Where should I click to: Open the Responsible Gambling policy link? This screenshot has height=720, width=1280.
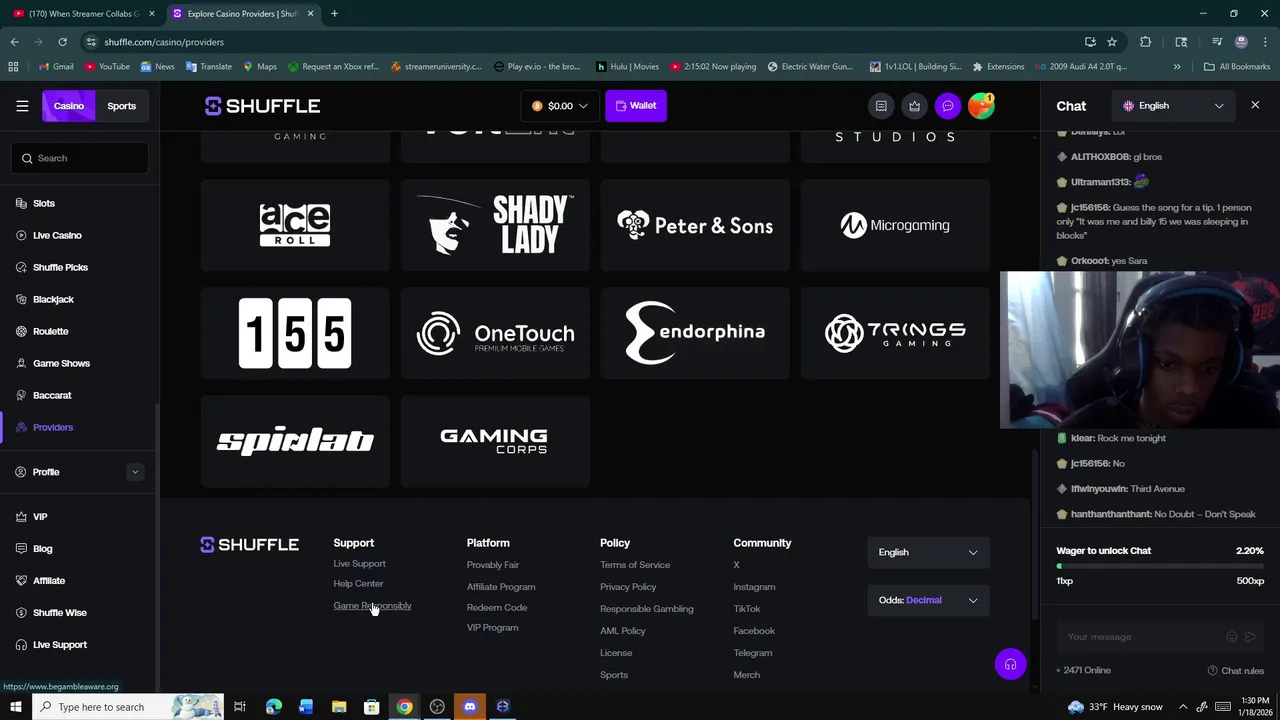646,609
